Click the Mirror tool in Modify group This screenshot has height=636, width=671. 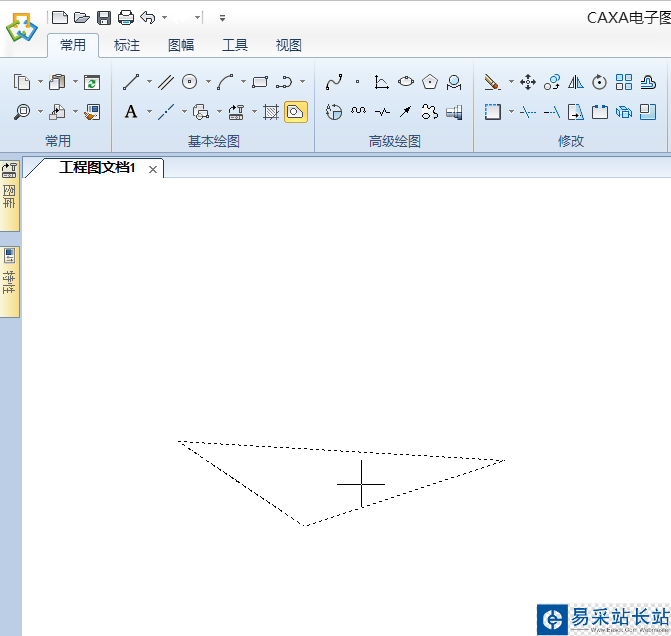576,82
